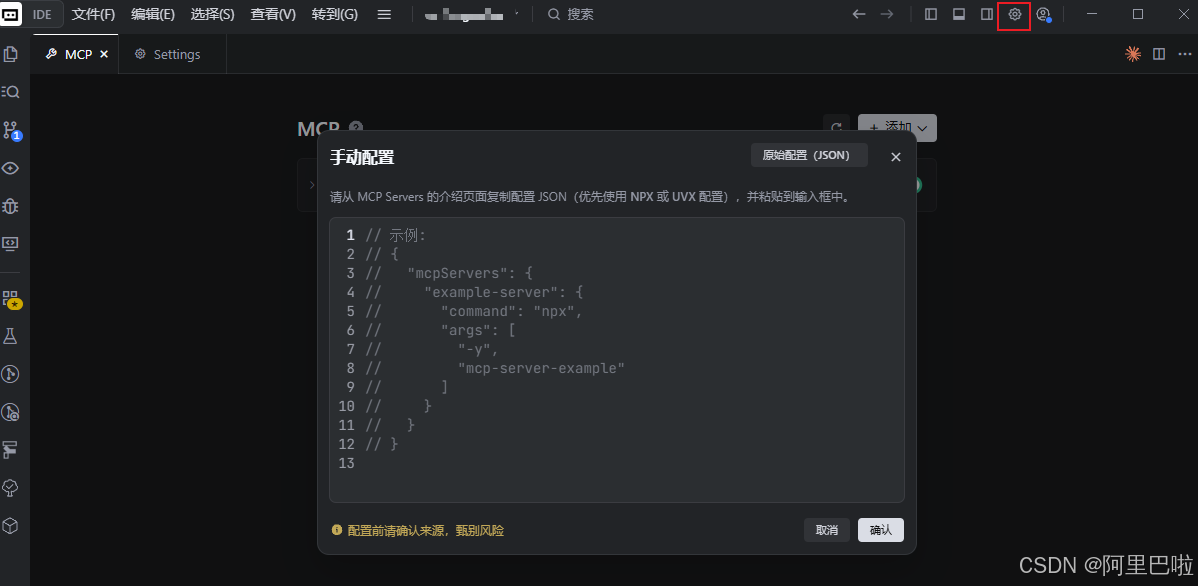1198x586 pixels.
Task: Open the 编辑(E) menu
Action: (x=153, y=15)
